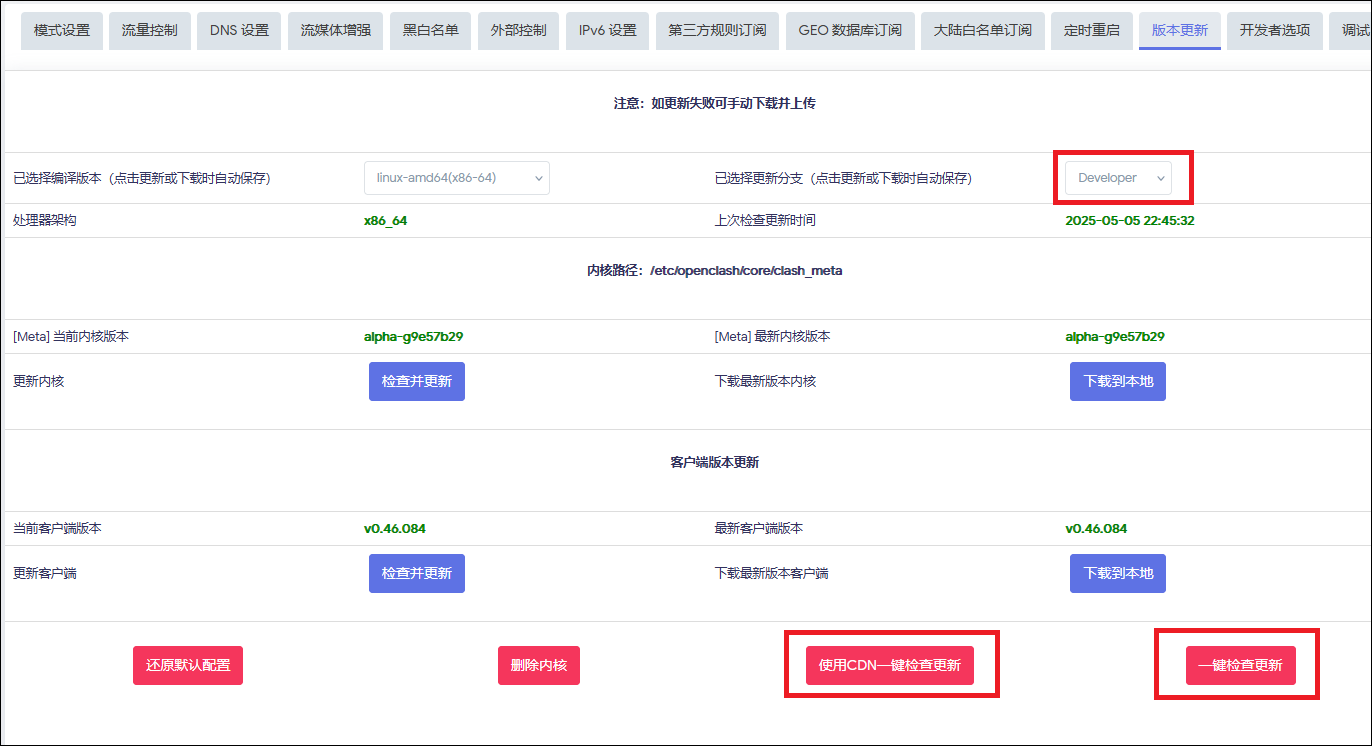This screenshot has height=746, width=1372.
Task: Switch to the 定时重启 tab
Action: tap(1091, 30)
